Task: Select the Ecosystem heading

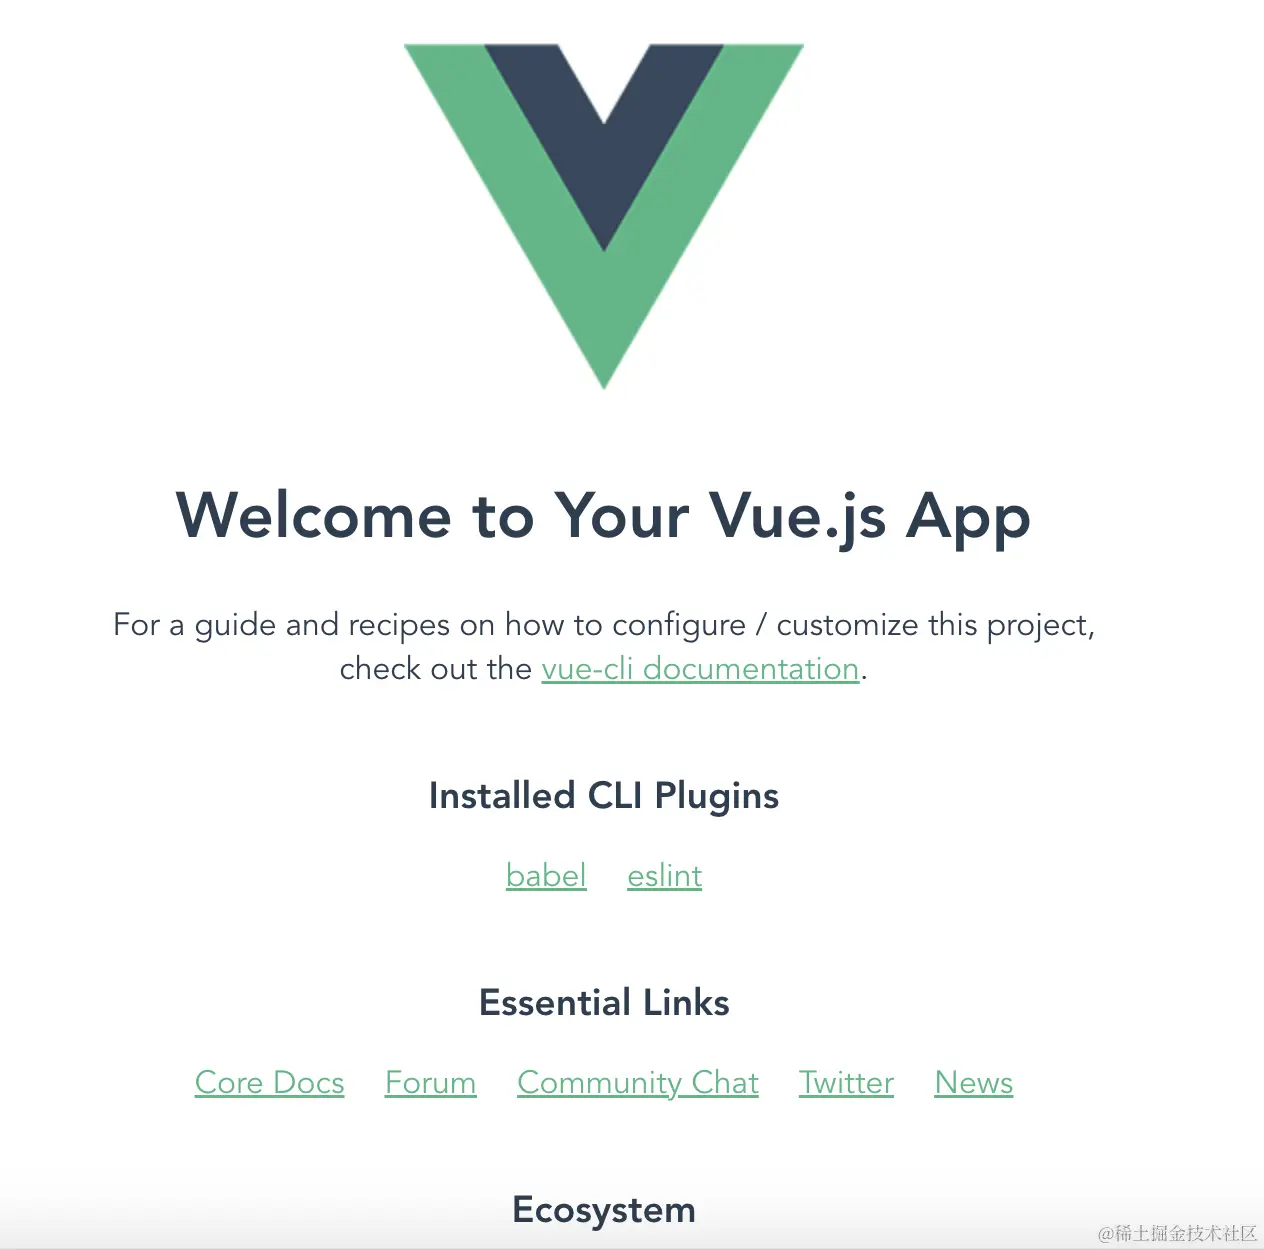Action: [x=604, y=1210]
